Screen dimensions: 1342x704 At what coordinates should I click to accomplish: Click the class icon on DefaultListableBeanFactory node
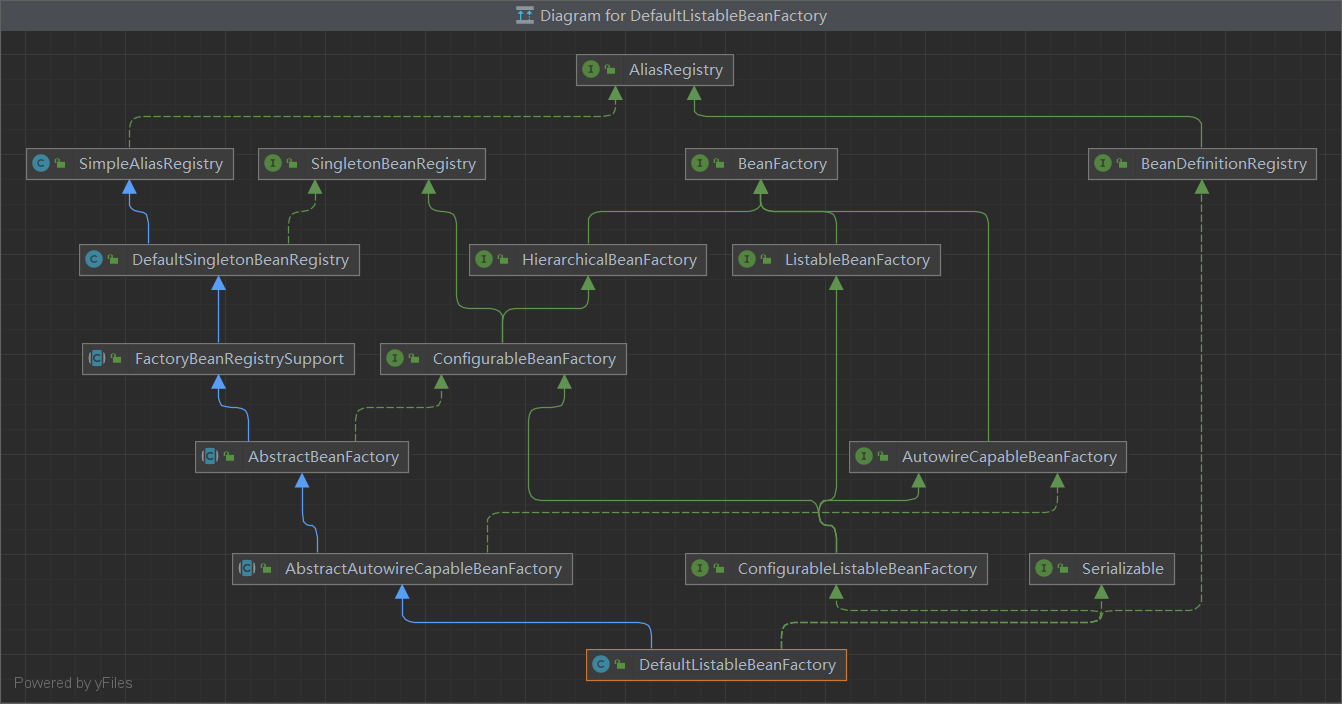click(601, 665)
